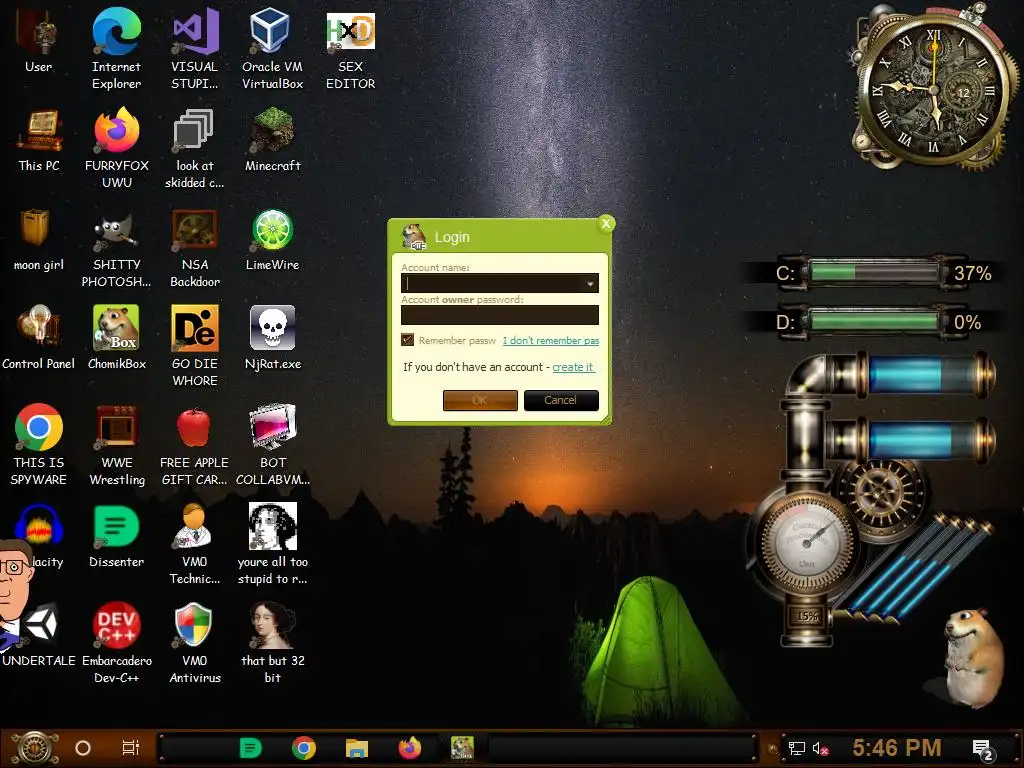Select the This PC icon
Image resolution: width=1024 pixels, height=768 pixels.
39,140
